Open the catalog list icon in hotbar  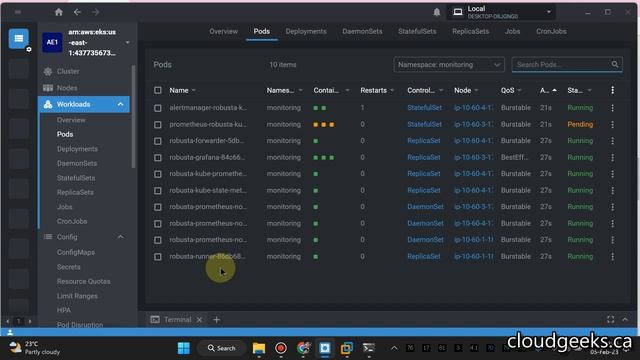pyautogui.click(x=19, y=38)
